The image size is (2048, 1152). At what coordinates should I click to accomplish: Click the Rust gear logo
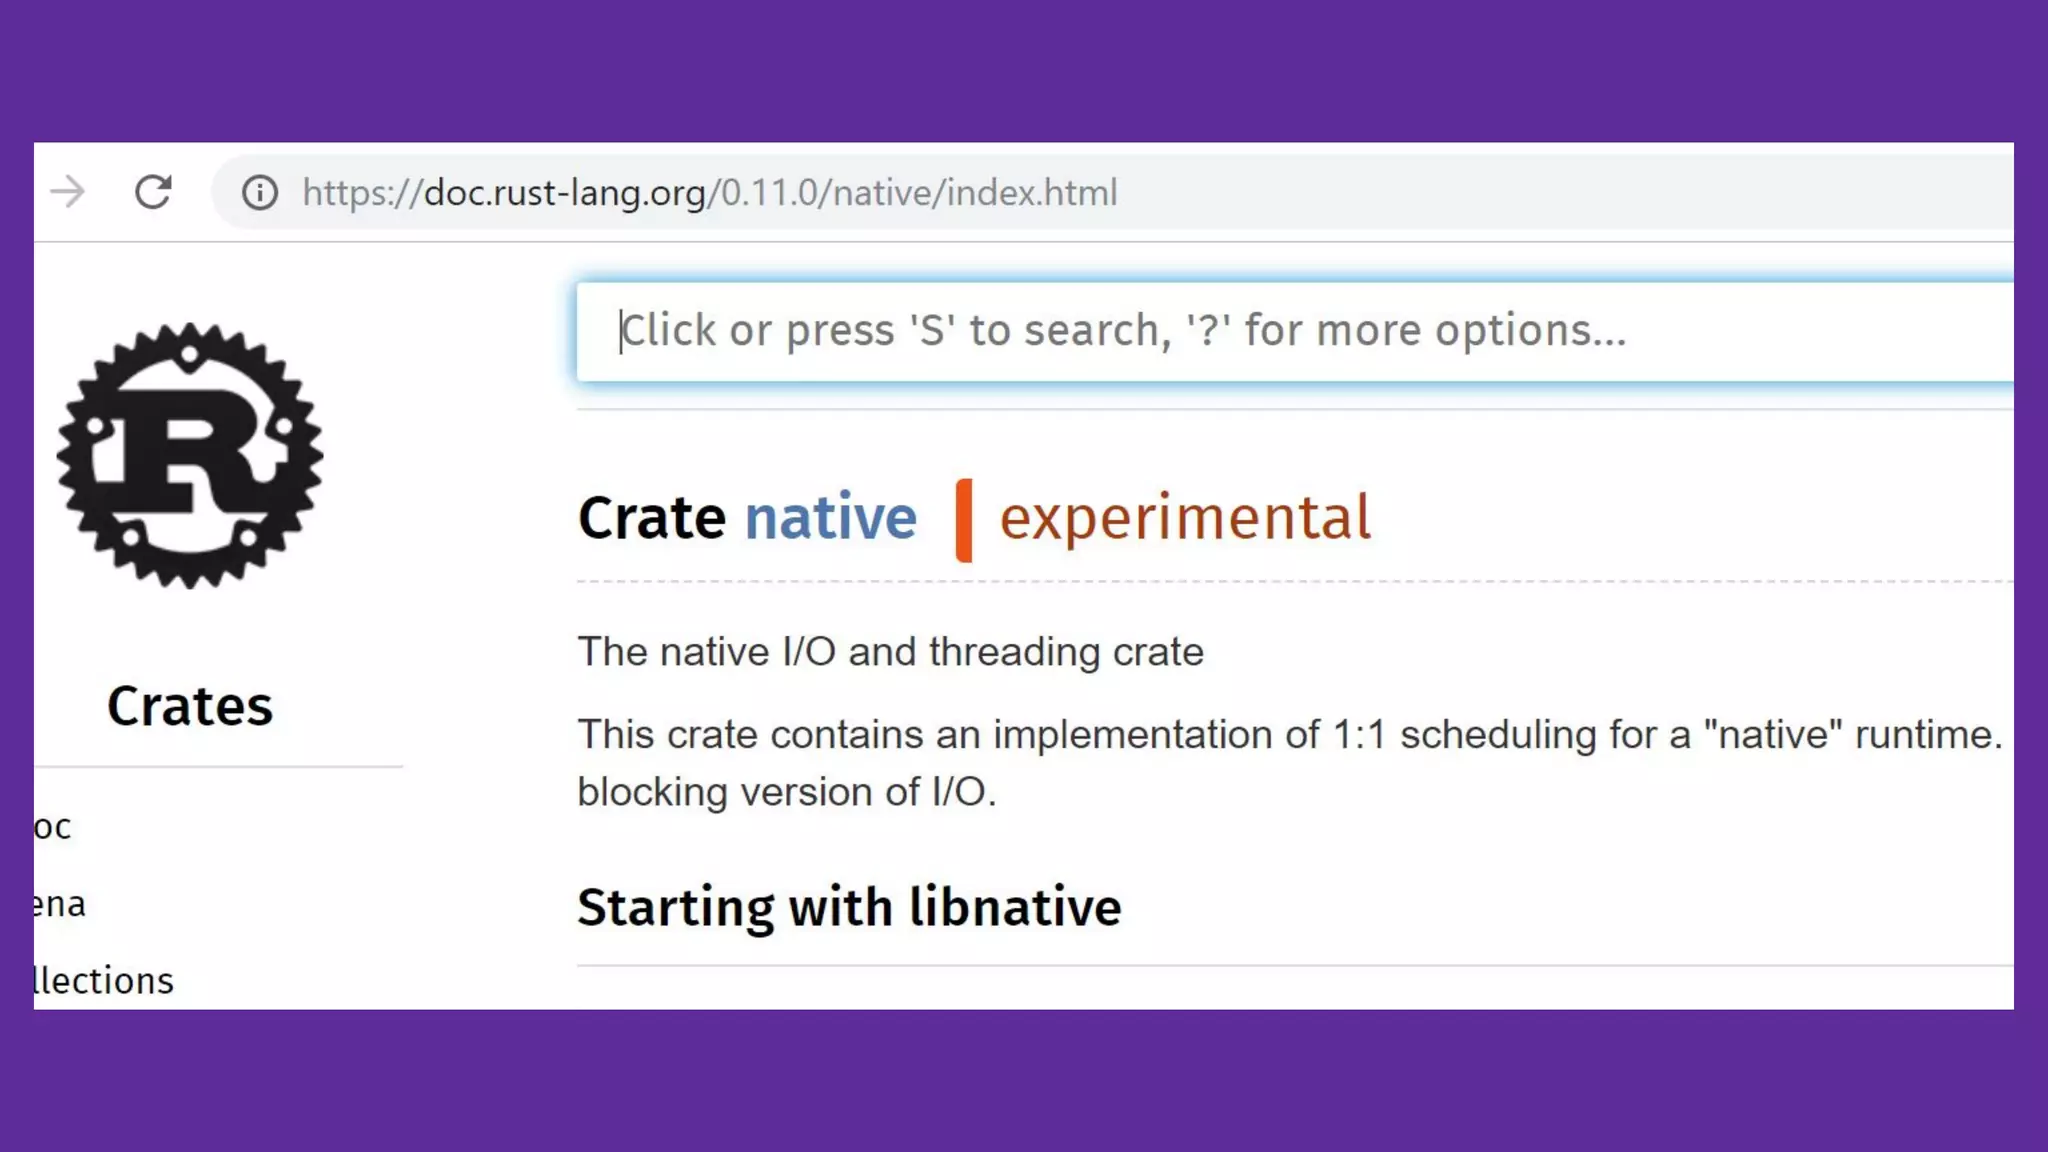point(190,455)
